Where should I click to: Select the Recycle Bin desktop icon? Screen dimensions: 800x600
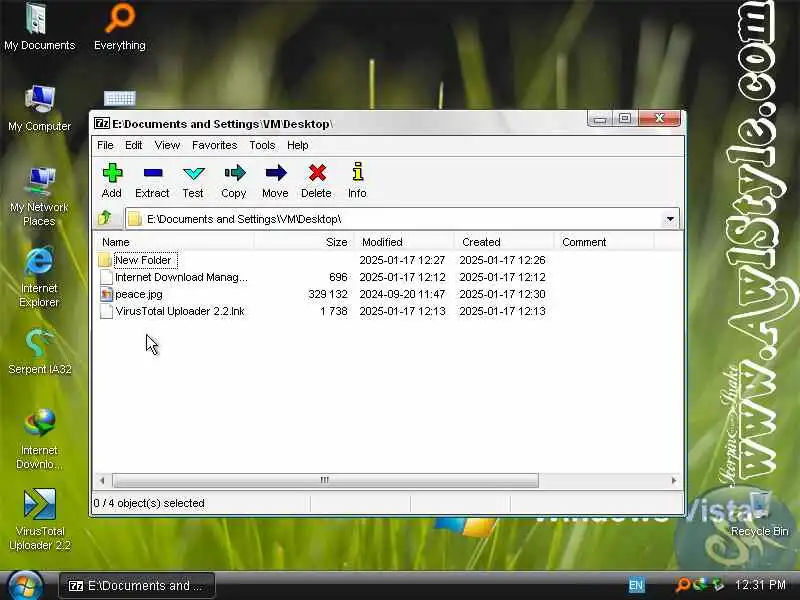tap(759, 506)
